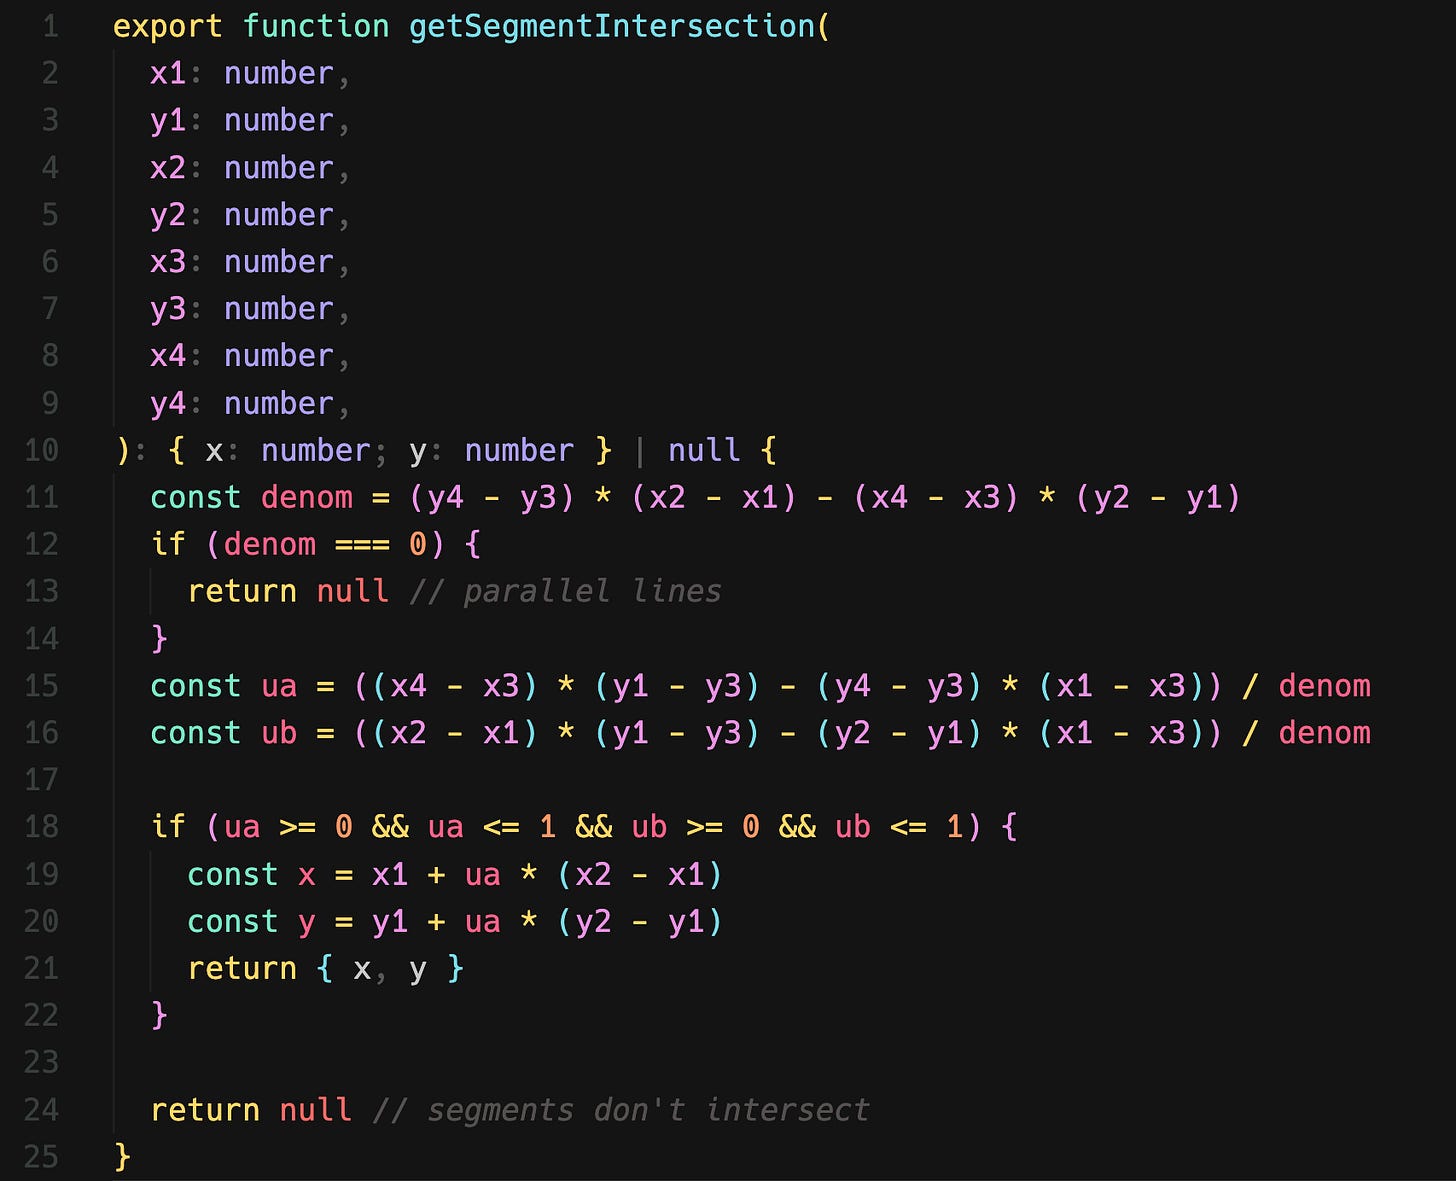The image size is (1456, 1181).
Task: Click 'x: number' in return type on line 10
Action: [289, 450]
